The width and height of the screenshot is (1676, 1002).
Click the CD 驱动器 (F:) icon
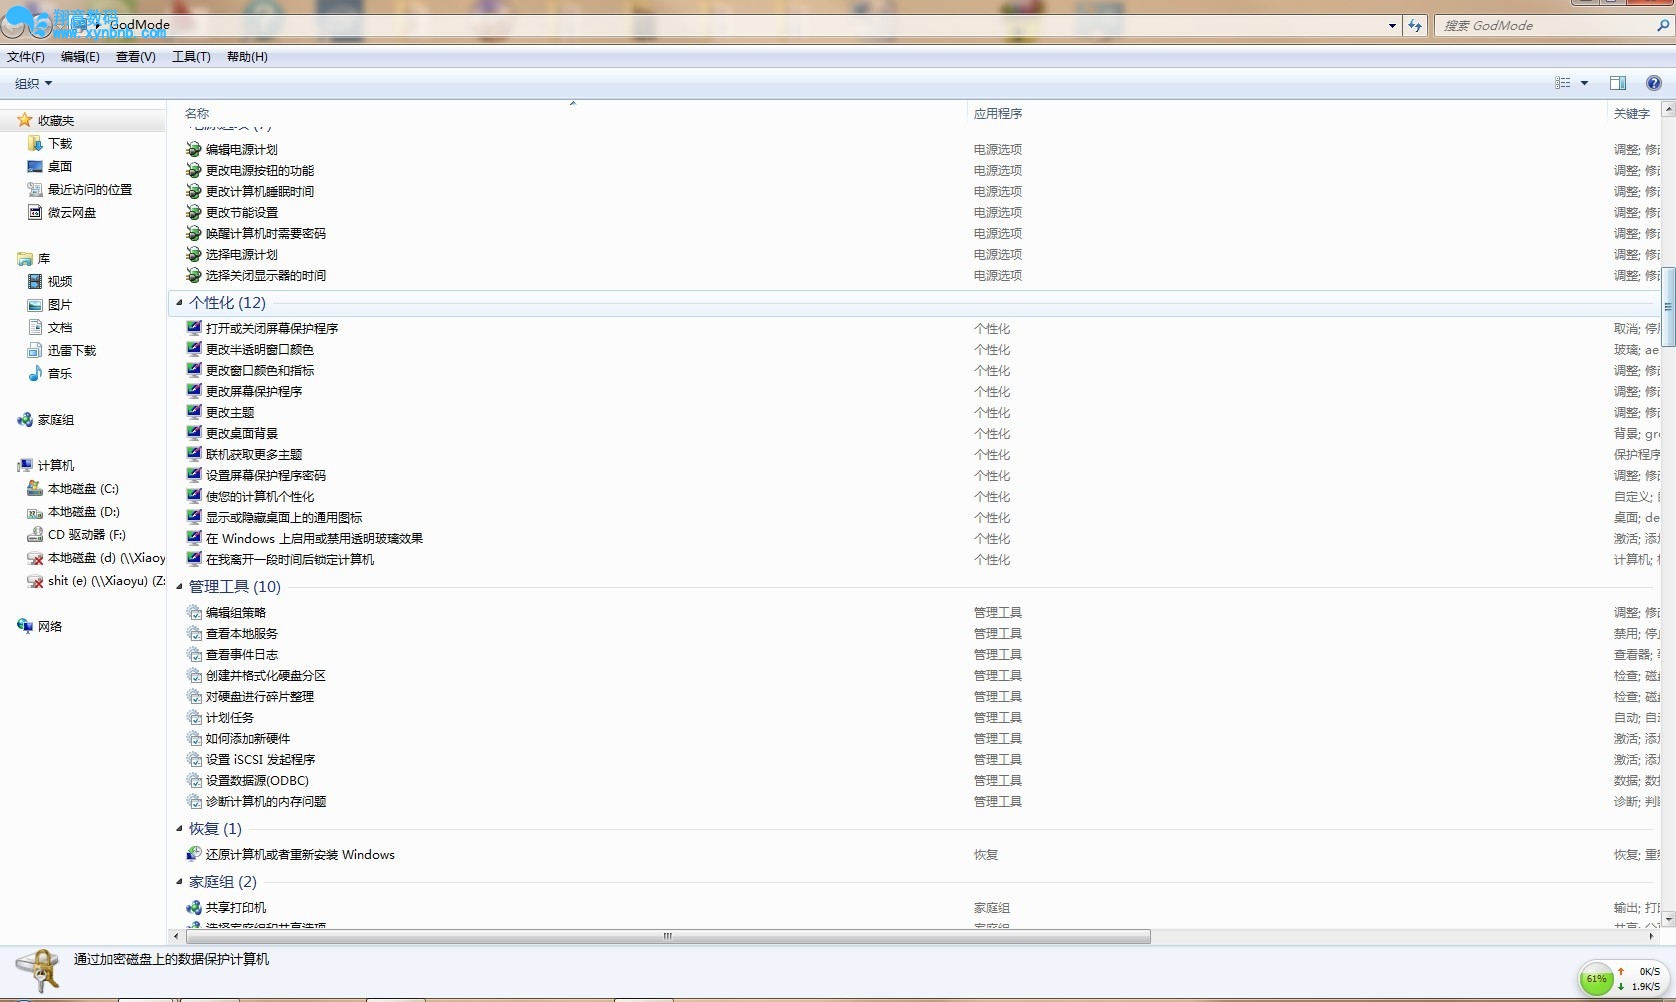(35, 534)
